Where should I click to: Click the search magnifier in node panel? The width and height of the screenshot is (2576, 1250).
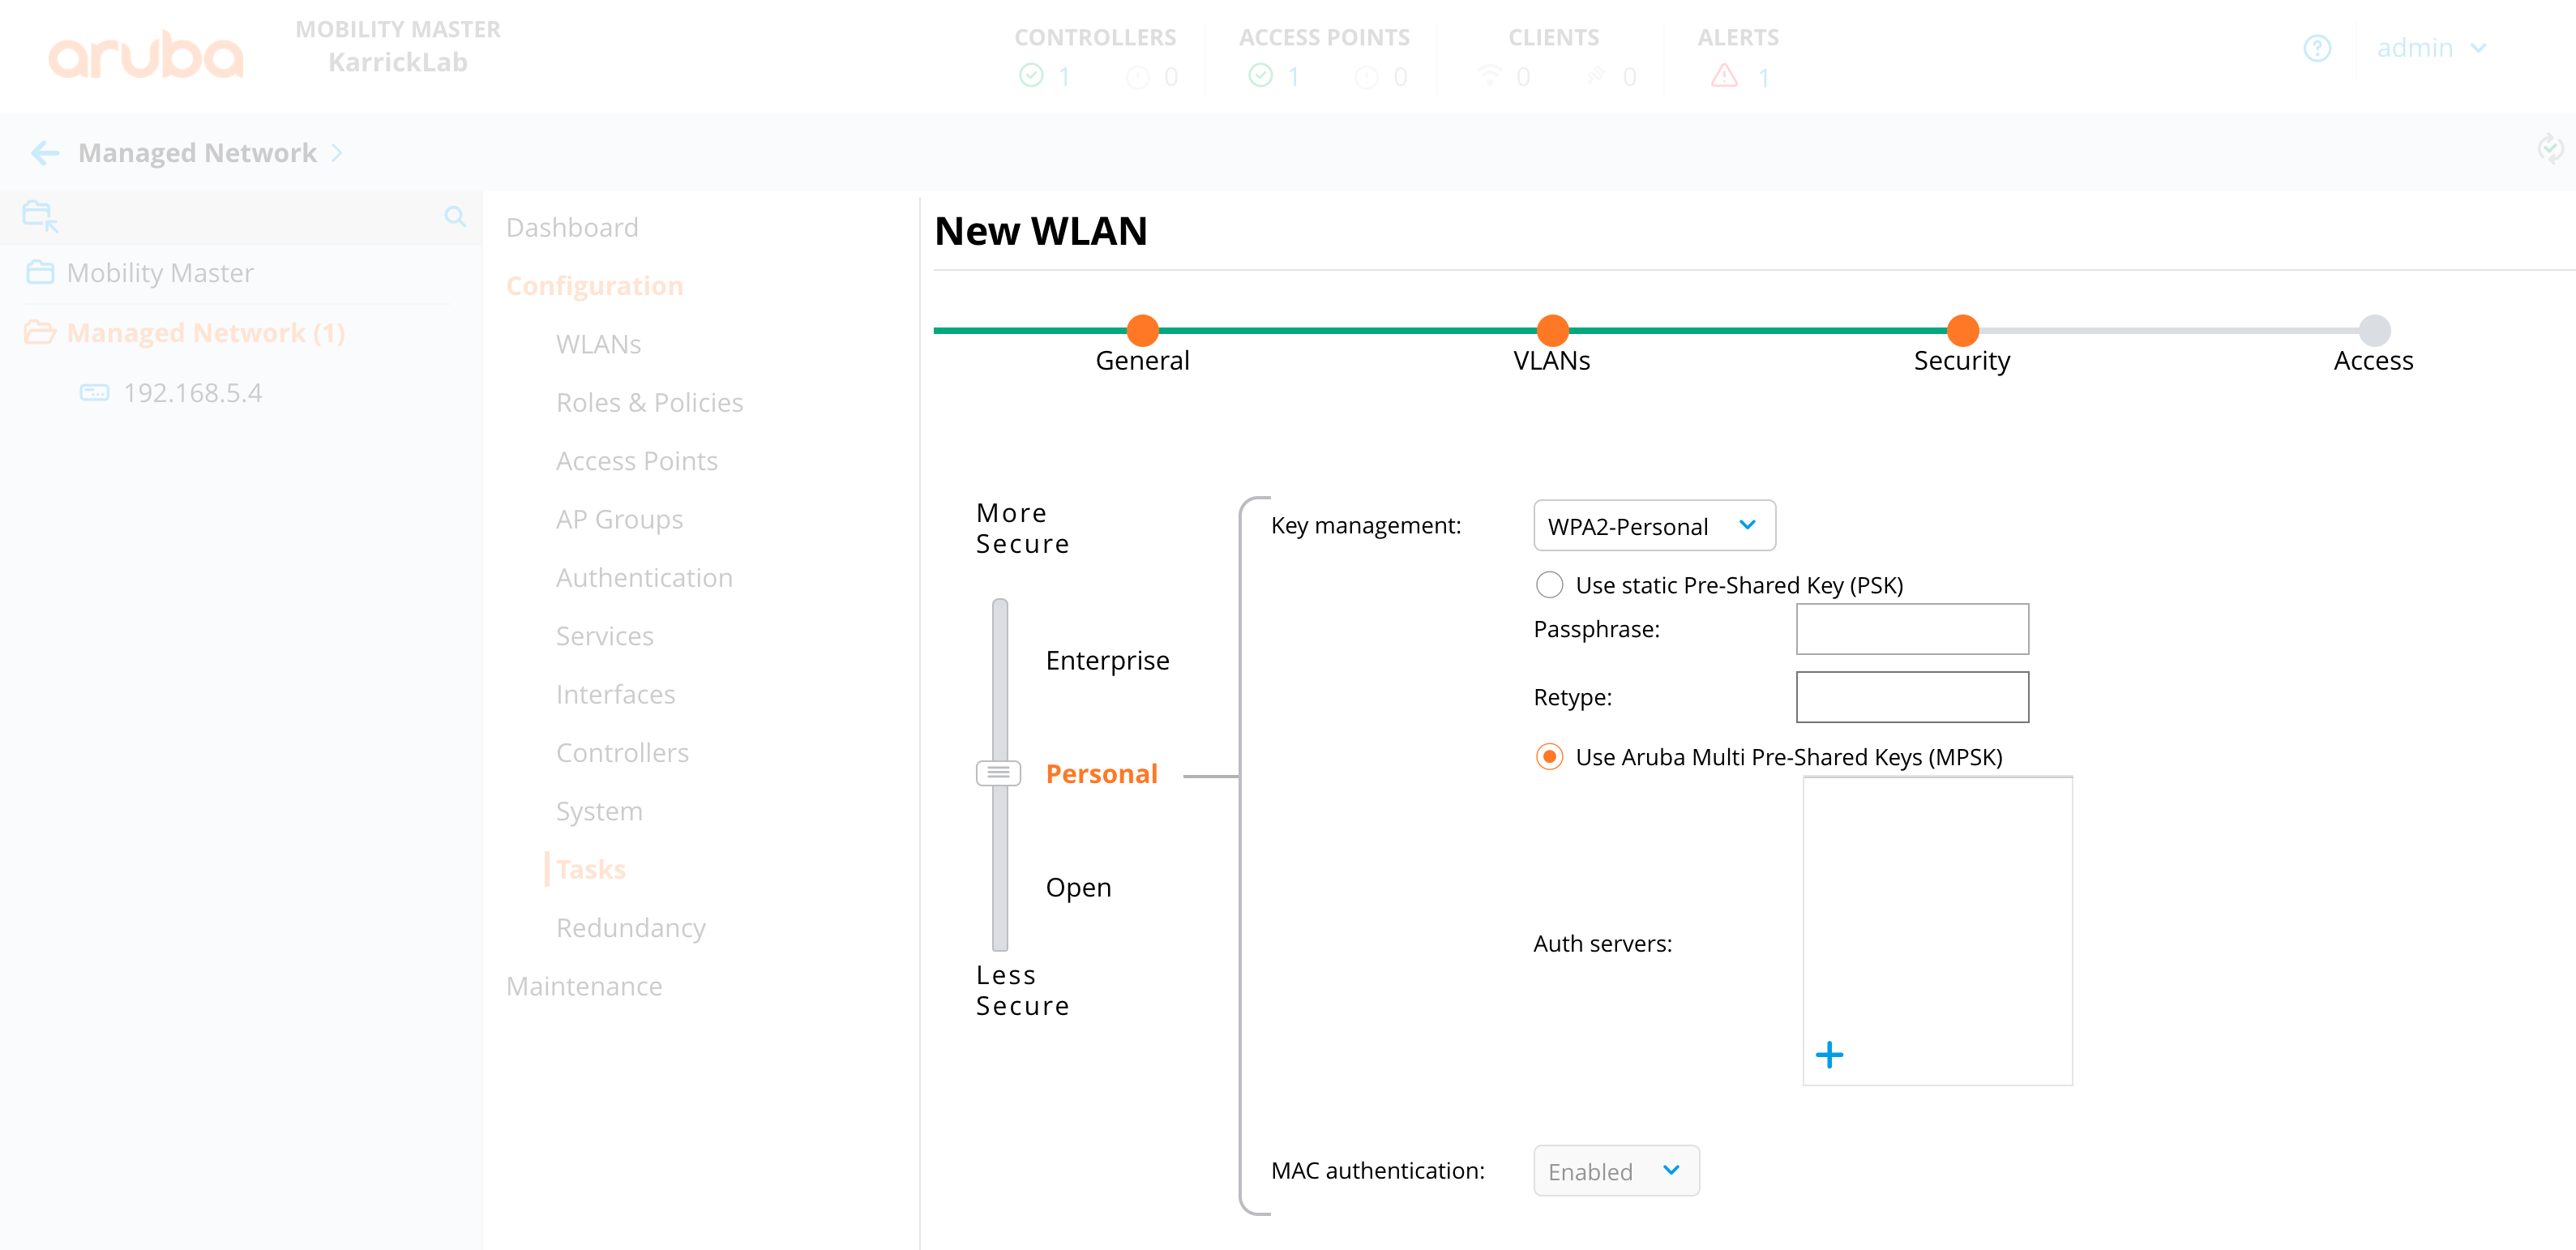(455, 216)
